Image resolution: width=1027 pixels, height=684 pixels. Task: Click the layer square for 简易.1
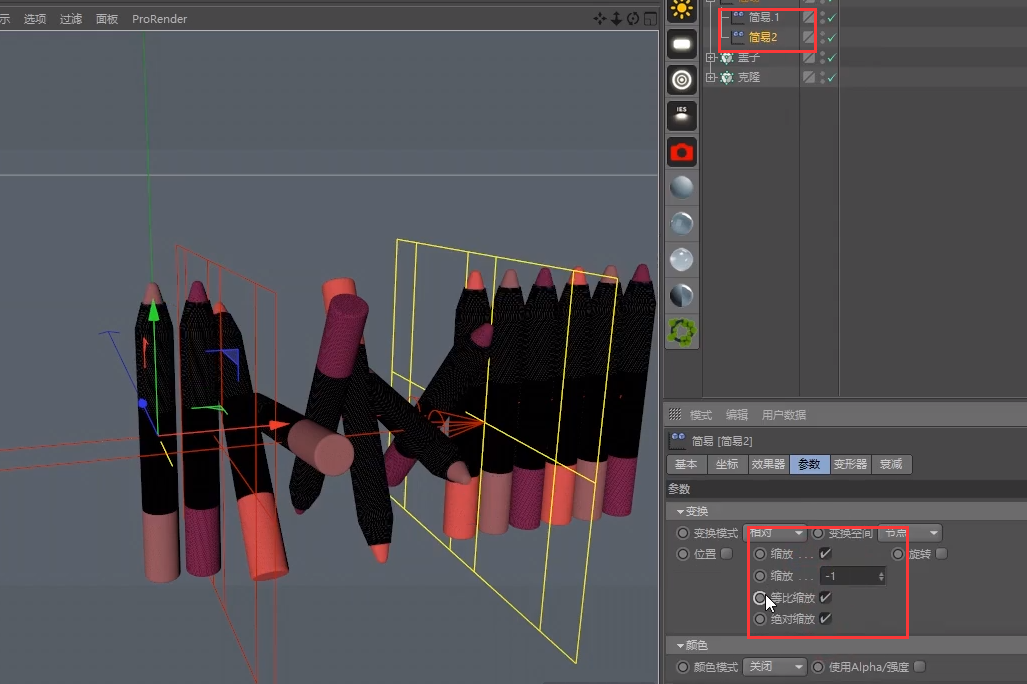tap(809, 18)
